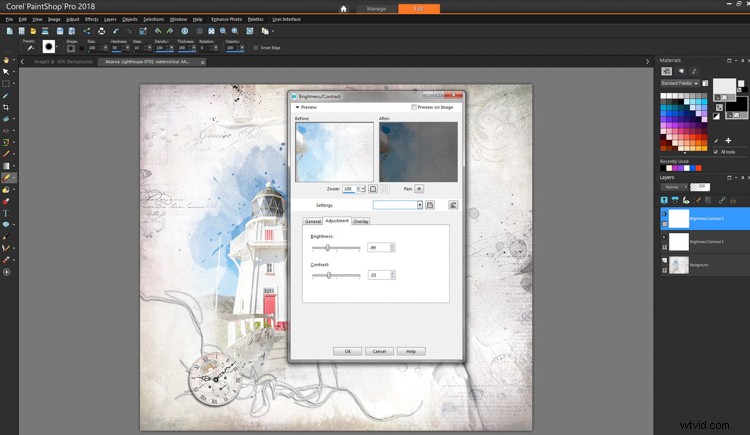Screen dimensions: 750x435
Task: Click the Zoom out magnifier toolbar icon
Action: pyautogui.click(x=223, y=31)
